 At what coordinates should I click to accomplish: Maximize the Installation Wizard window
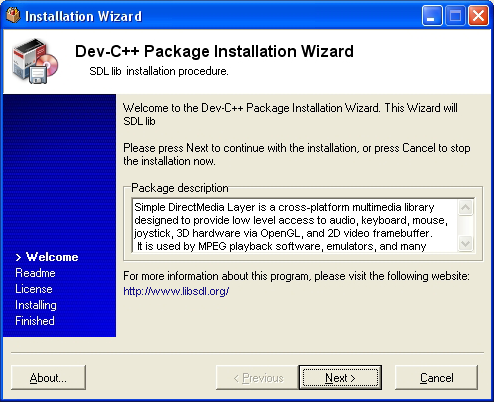pyautogui.click(x=455, y=16)
